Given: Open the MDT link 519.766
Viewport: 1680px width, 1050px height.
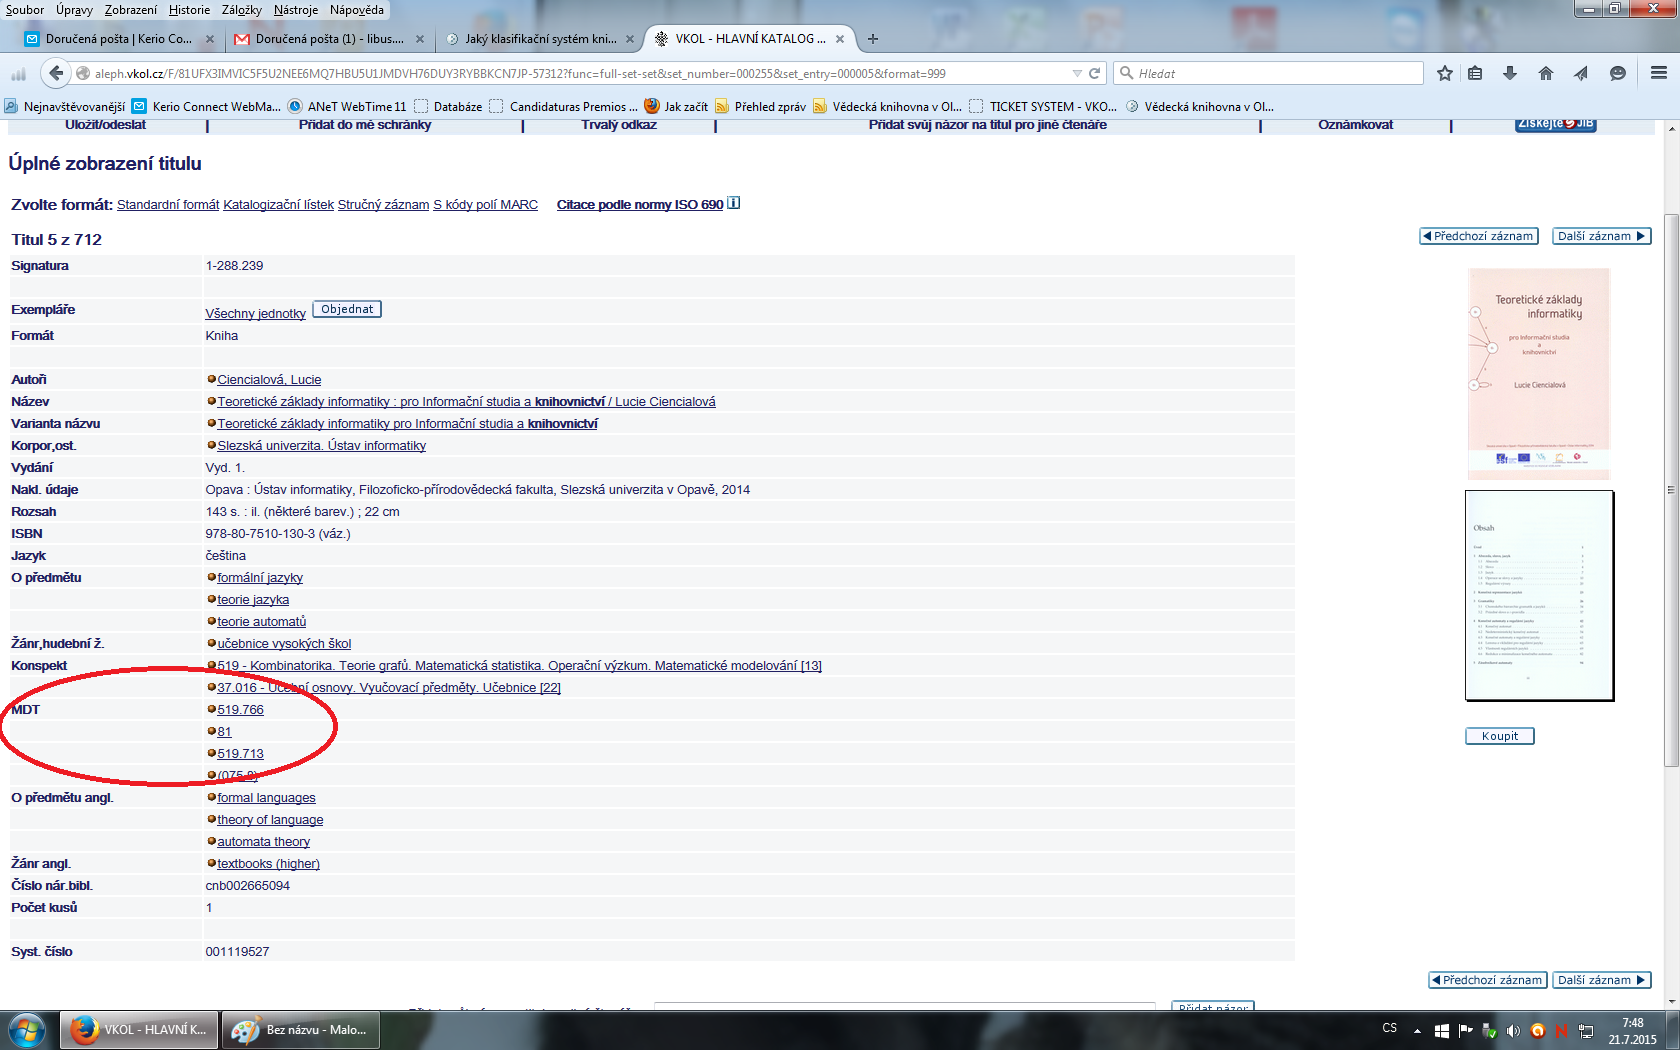Looking at the screenshot, I should click(240, 710).
